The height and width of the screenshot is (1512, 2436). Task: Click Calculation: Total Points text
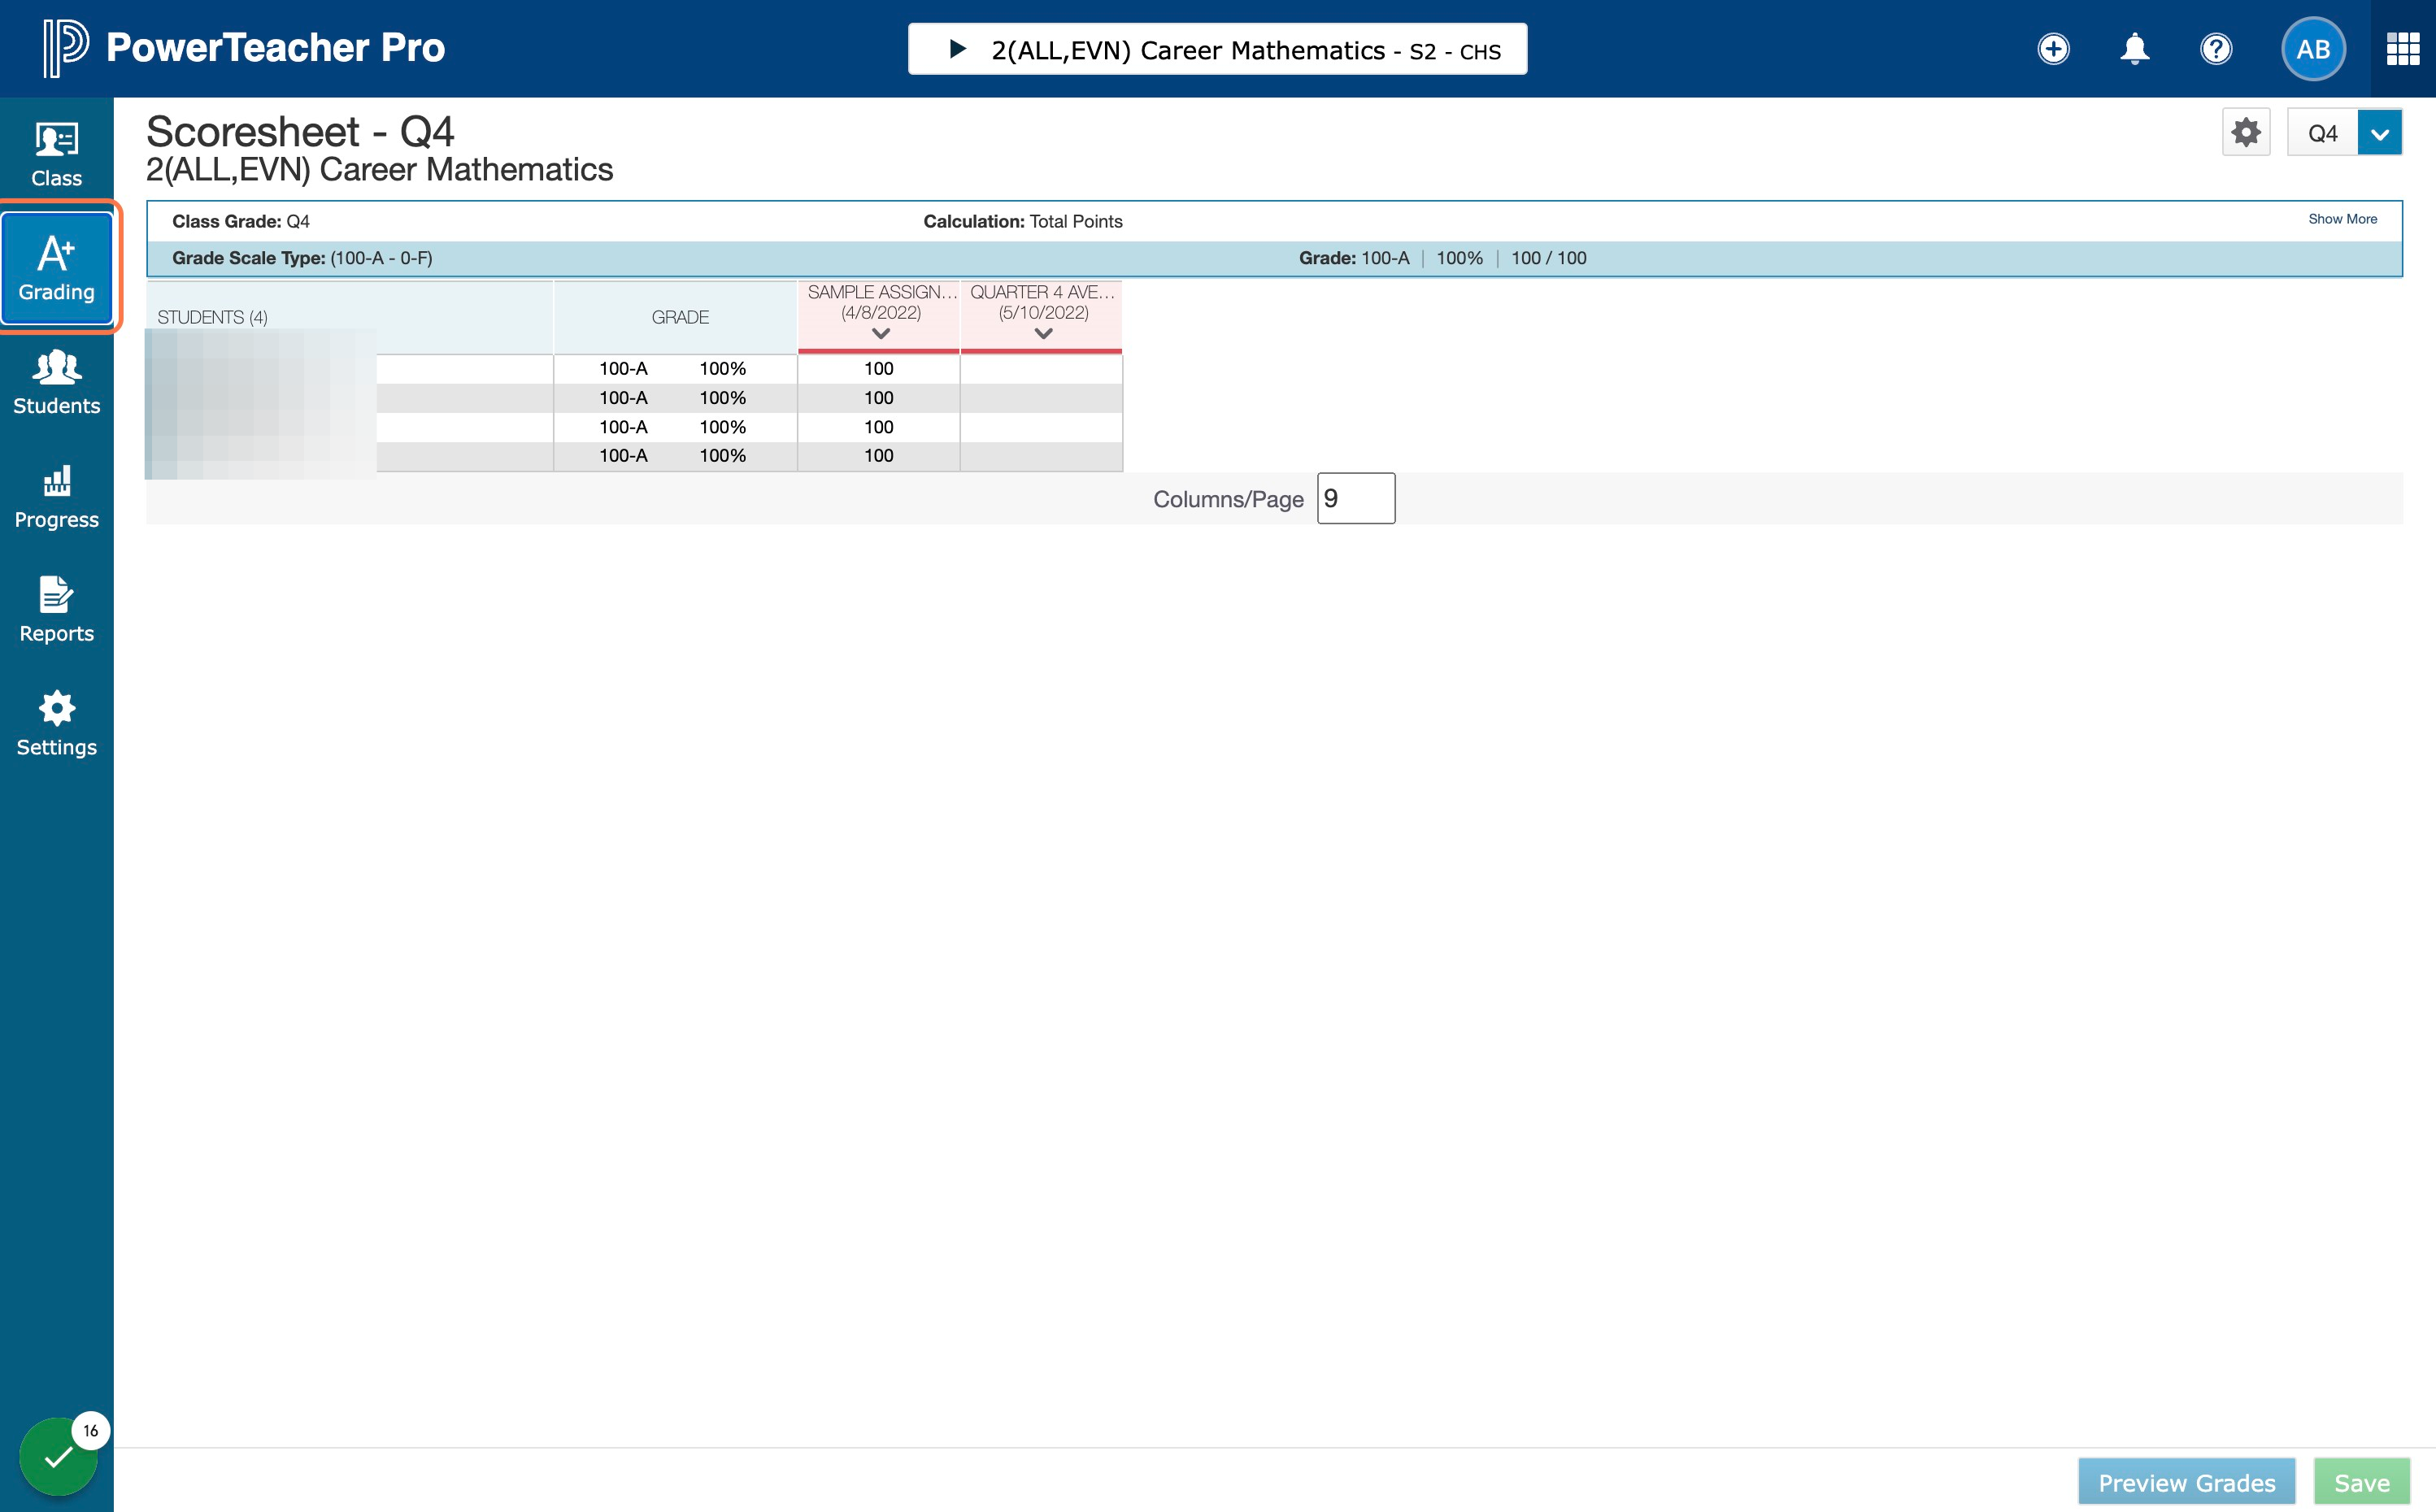[x=1022, y=221]
